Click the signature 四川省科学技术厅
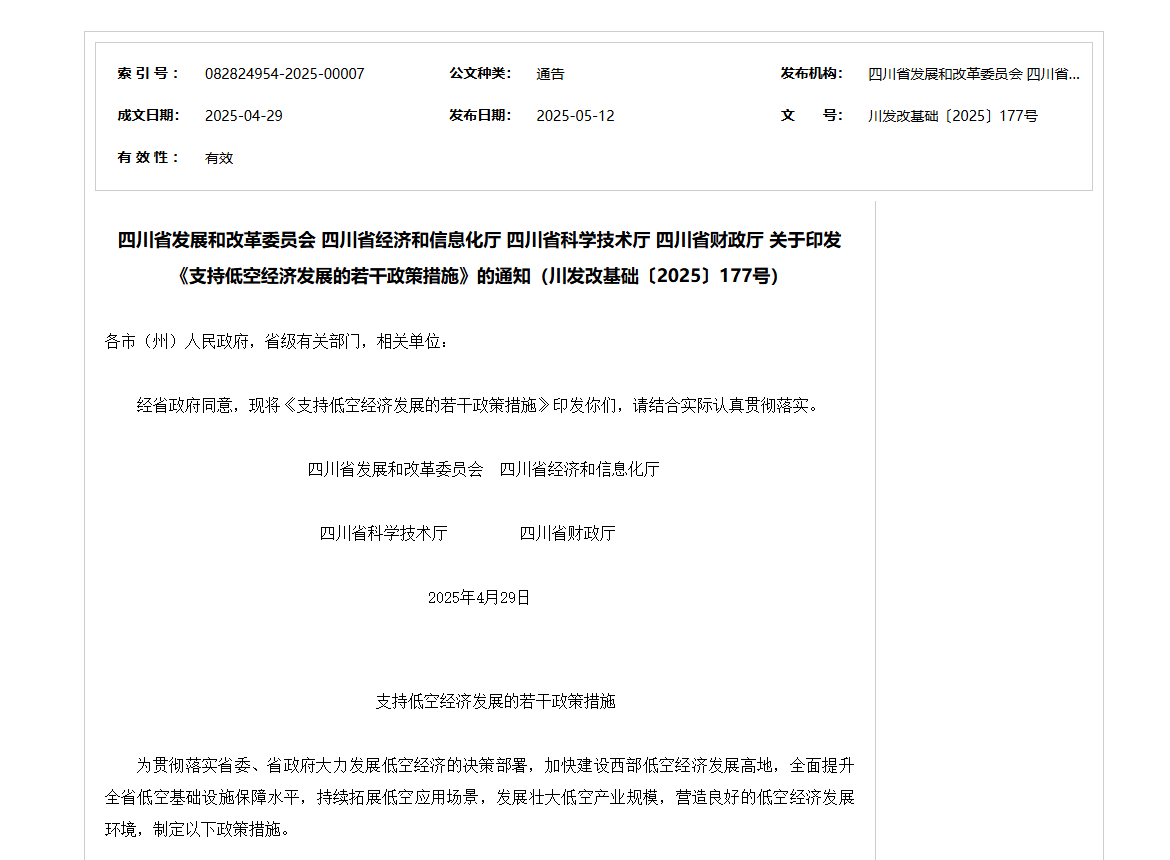1170x860 pixels. [384, 533]
